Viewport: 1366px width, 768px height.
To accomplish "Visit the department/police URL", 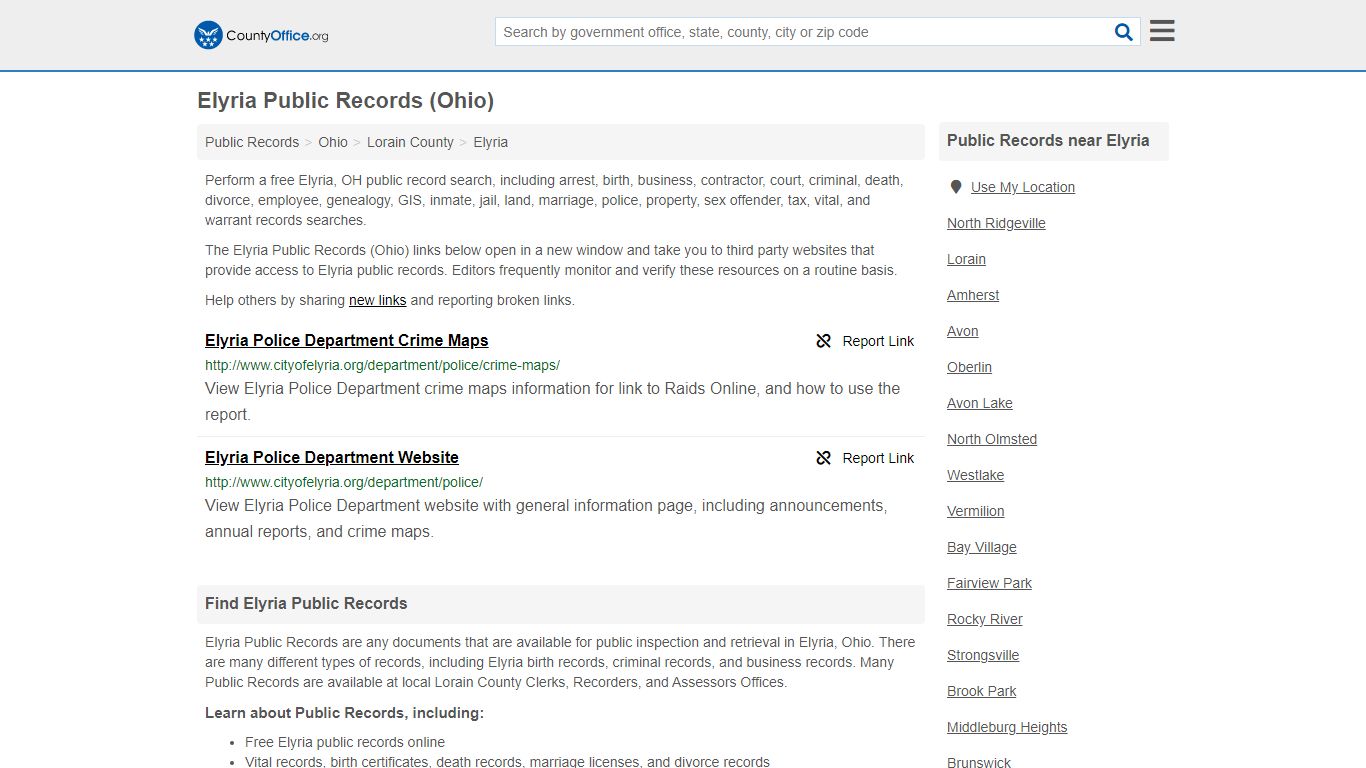I will pyautogui.click(x=344, y=482).
